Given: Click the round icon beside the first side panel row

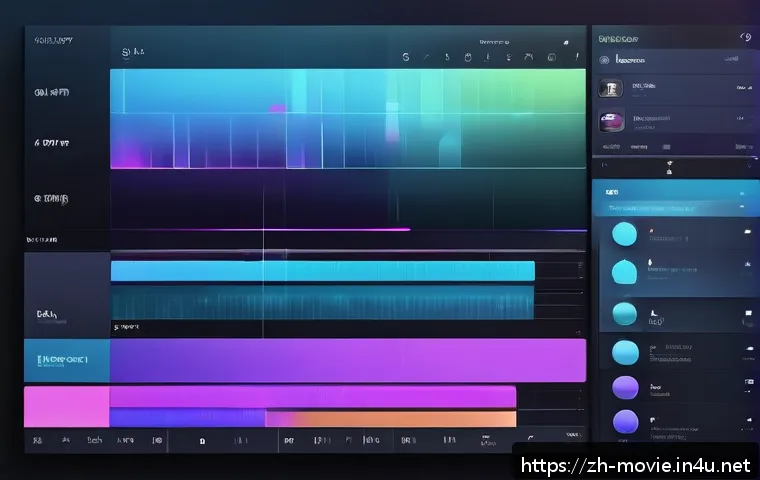Looking at the screenshot, I should tap(604, 60).
